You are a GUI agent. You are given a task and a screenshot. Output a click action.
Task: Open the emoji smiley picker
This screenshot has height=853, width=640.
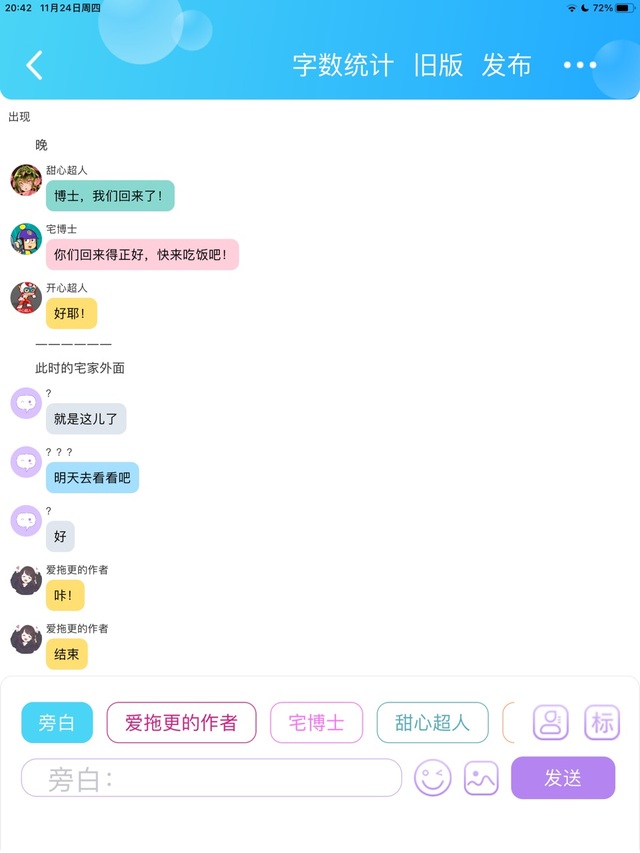[433, 778]
